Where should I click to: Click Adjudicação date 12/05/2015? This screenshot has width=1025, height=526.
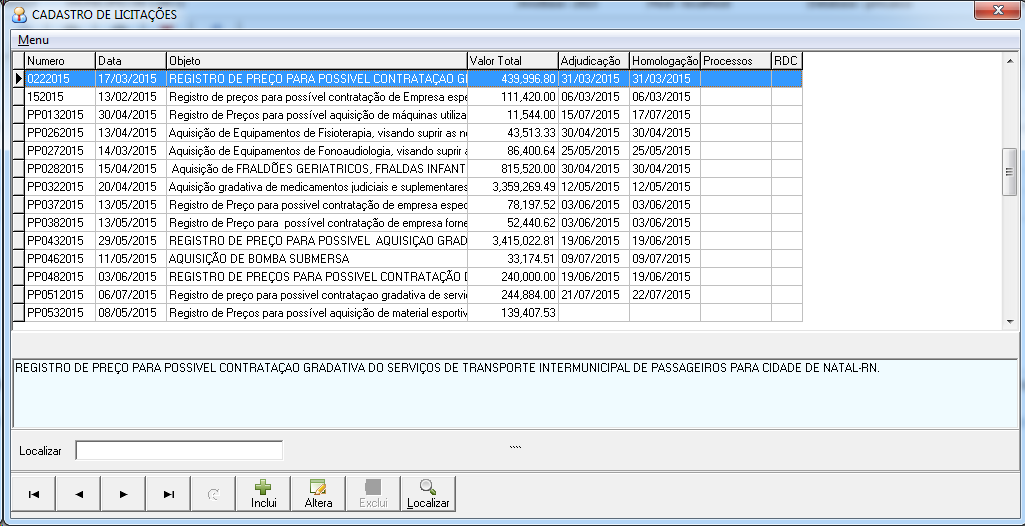coord(594,187)
